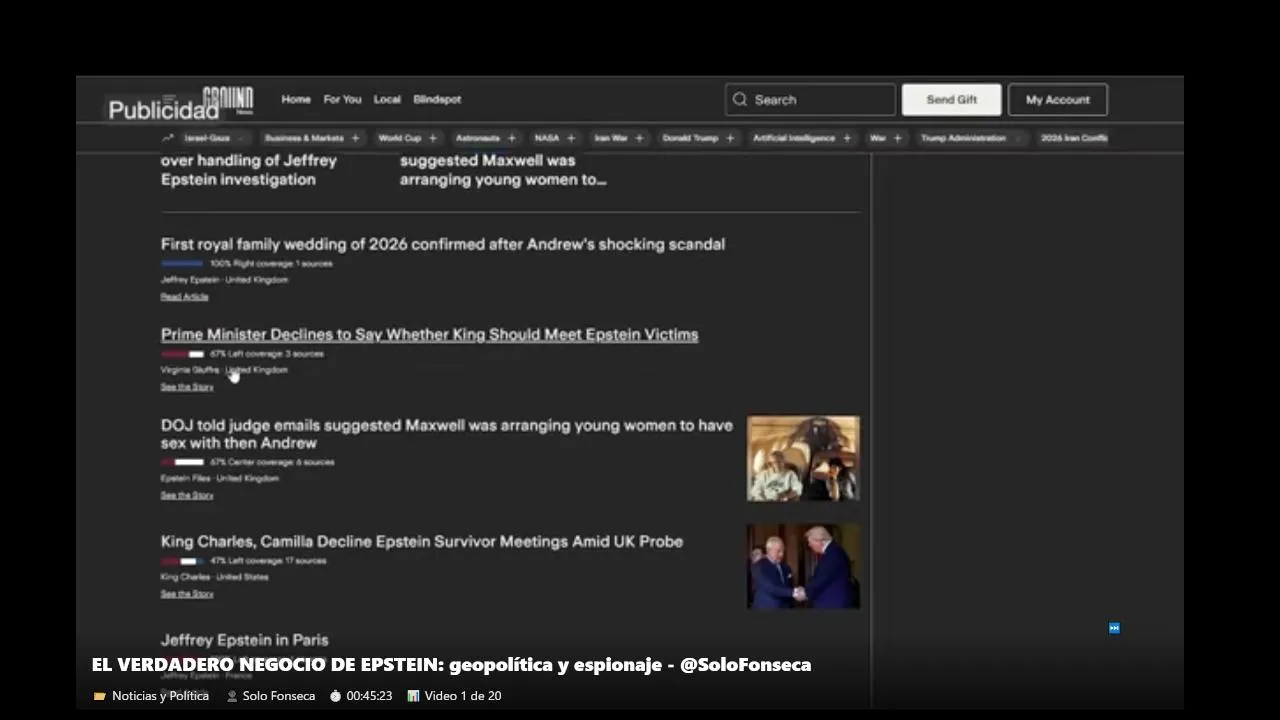The height and width of the screenshot is (720, 1280).
Task: Click Read Article under royal wedding story
Action: pyautogui.click(x=185, y=296)
